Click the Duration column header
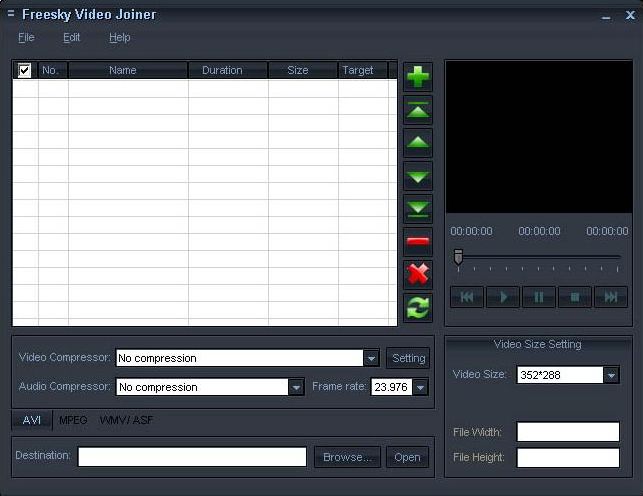Viewport: 643px width, 496px height. click(x=228, y=70)
